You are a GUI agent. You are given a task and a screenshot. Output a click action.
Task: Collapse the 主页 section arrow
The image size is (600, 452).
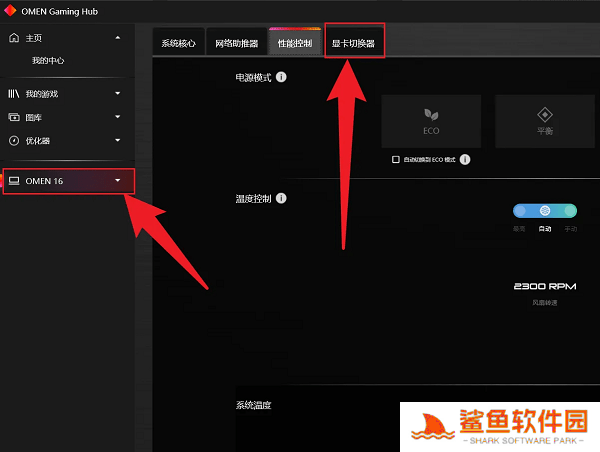pos(118,38)
